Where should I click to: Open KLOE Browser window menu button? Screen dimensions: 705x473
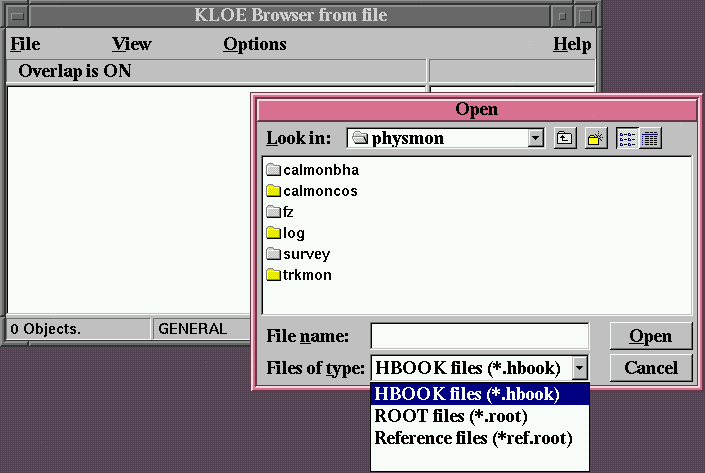pos(18,16)
